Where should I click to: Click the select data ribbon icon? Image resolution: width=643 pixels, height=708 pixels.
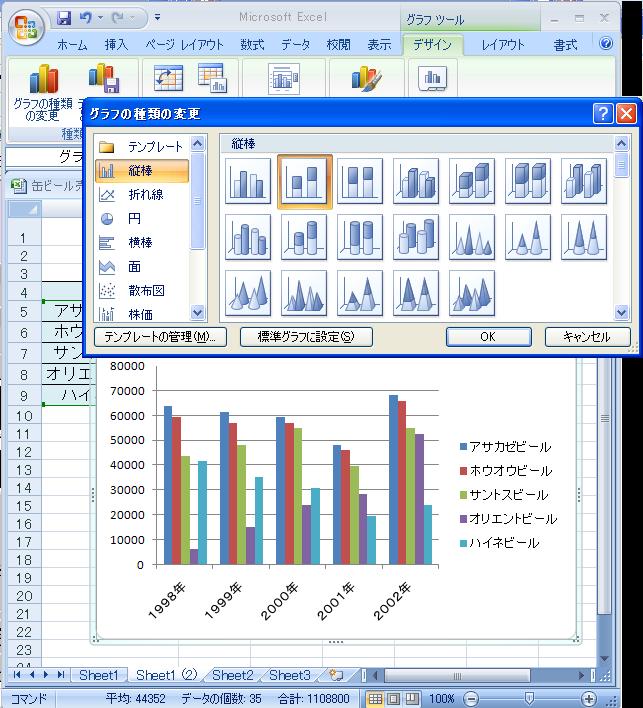point(212,78)
